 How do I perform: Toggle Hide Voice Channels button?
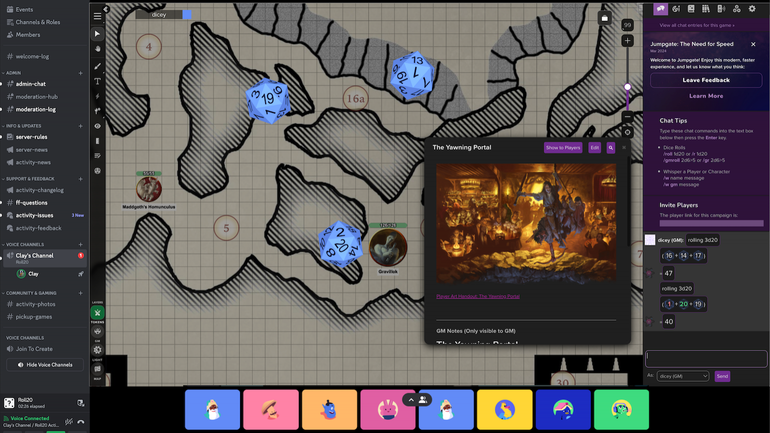tap(46, 365)
